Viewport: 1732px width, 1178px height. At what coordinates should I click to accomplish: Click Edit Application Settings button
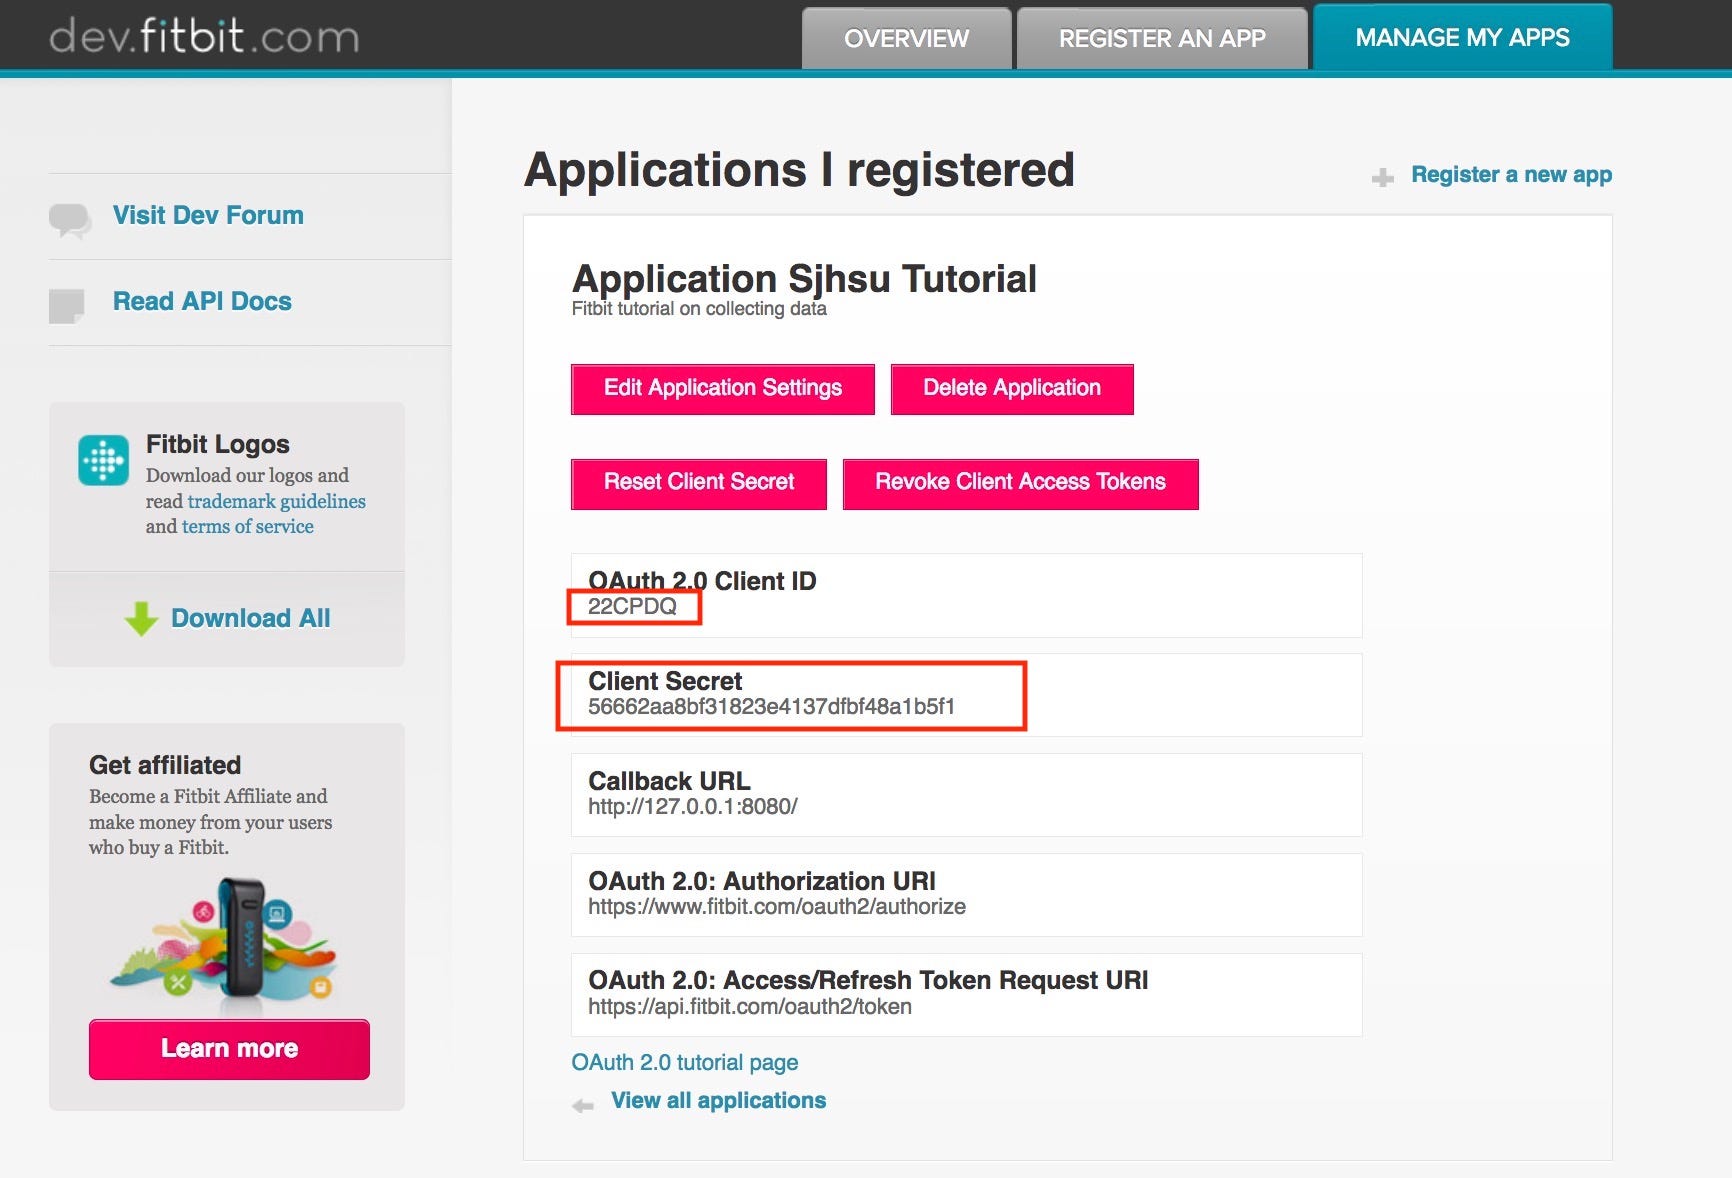click(x=723, y=389)
